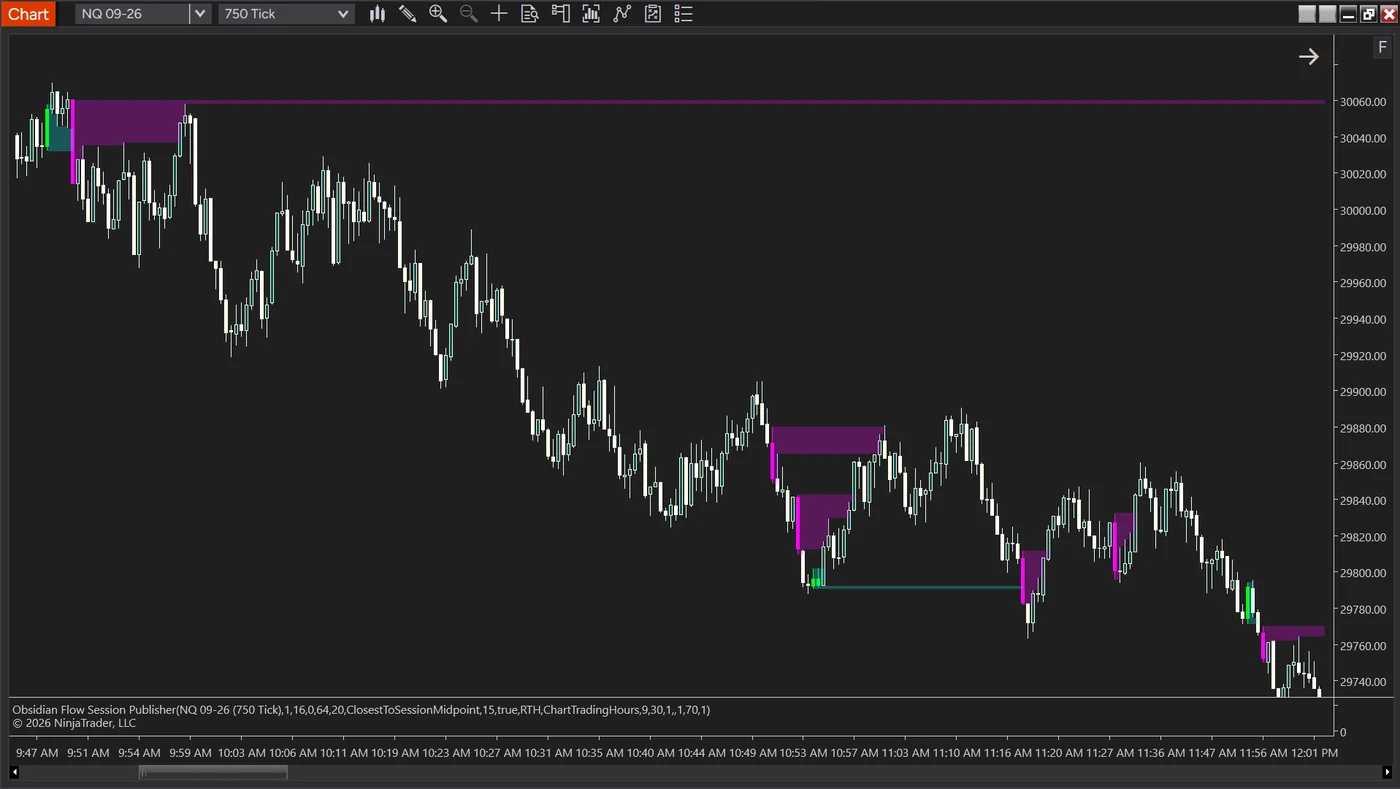Click the Obsidian Flow Session Publisher indicator label
The image size is (1400, 789).
361,709
